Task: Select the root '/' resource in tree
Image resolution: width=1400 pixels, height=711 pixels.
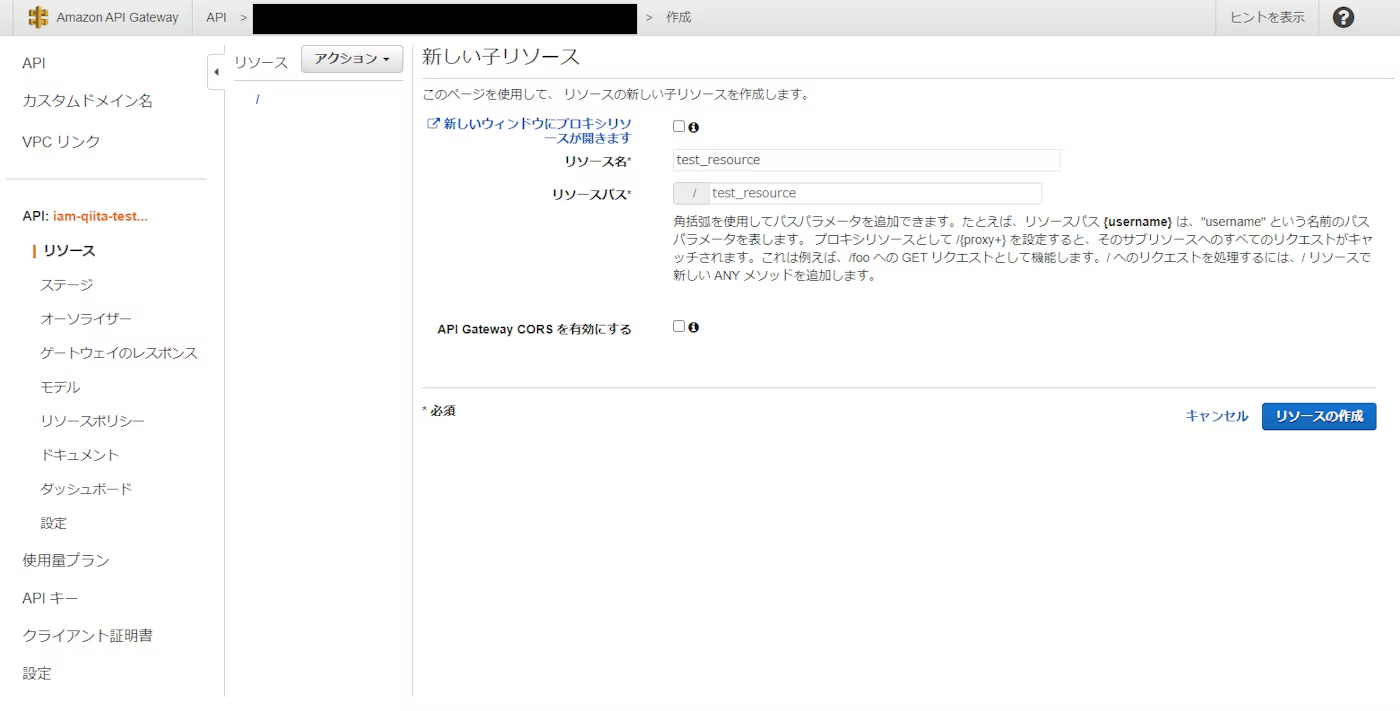Action: click(x=257, y=99)
